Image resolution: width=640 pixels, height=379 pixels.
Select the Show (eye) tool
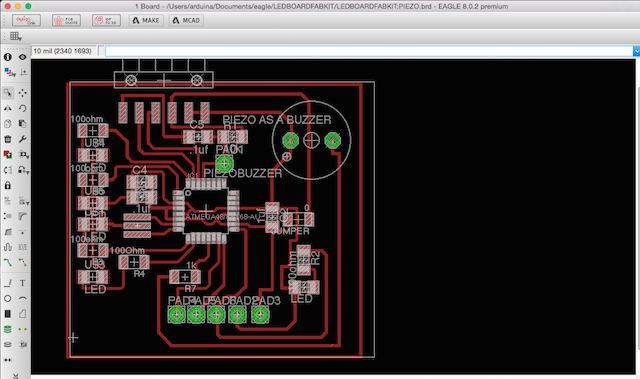click(22, 57)
